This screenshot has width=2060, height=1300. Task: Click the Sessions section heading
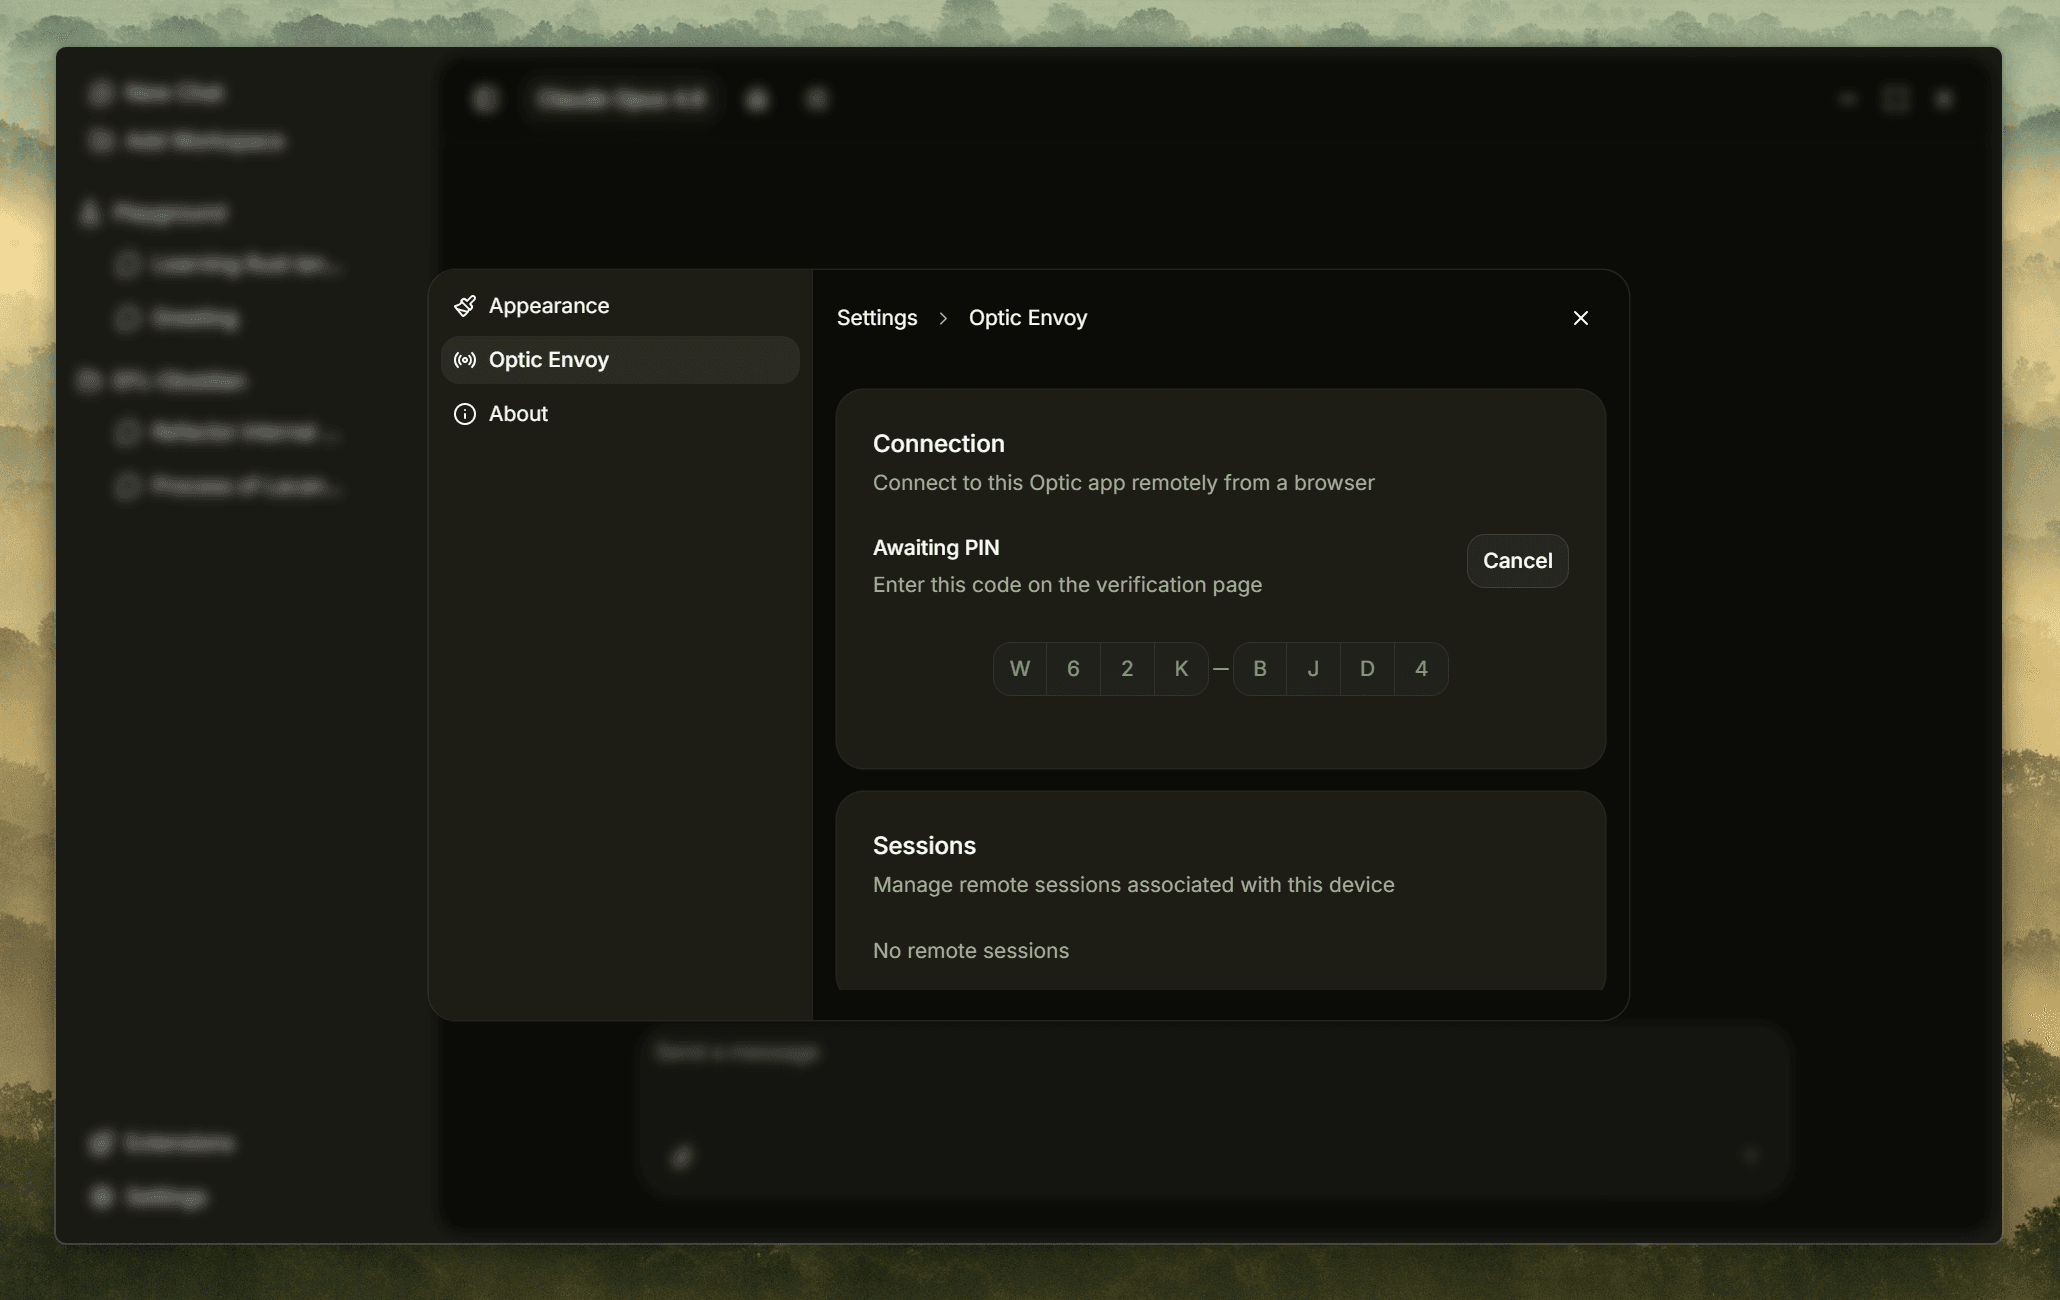(x=924, y=846)
